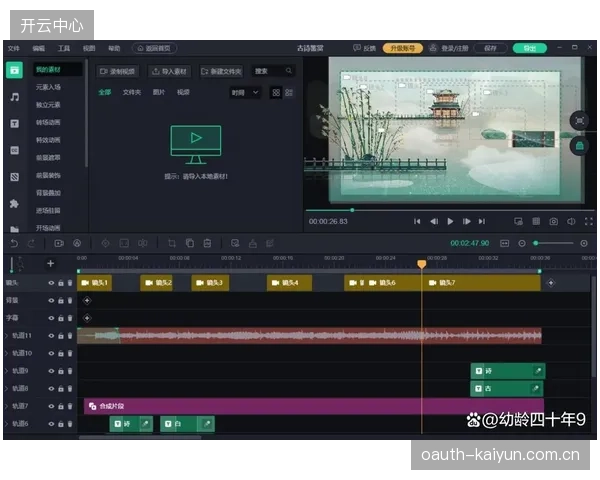Open the 工具 menu

pyautogui.click(x=64, y=48)
